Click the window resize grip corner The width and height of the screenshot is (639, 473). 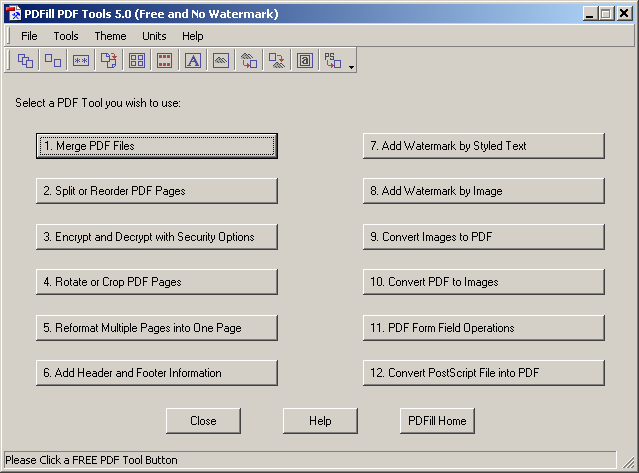click(x=628, y=462)
